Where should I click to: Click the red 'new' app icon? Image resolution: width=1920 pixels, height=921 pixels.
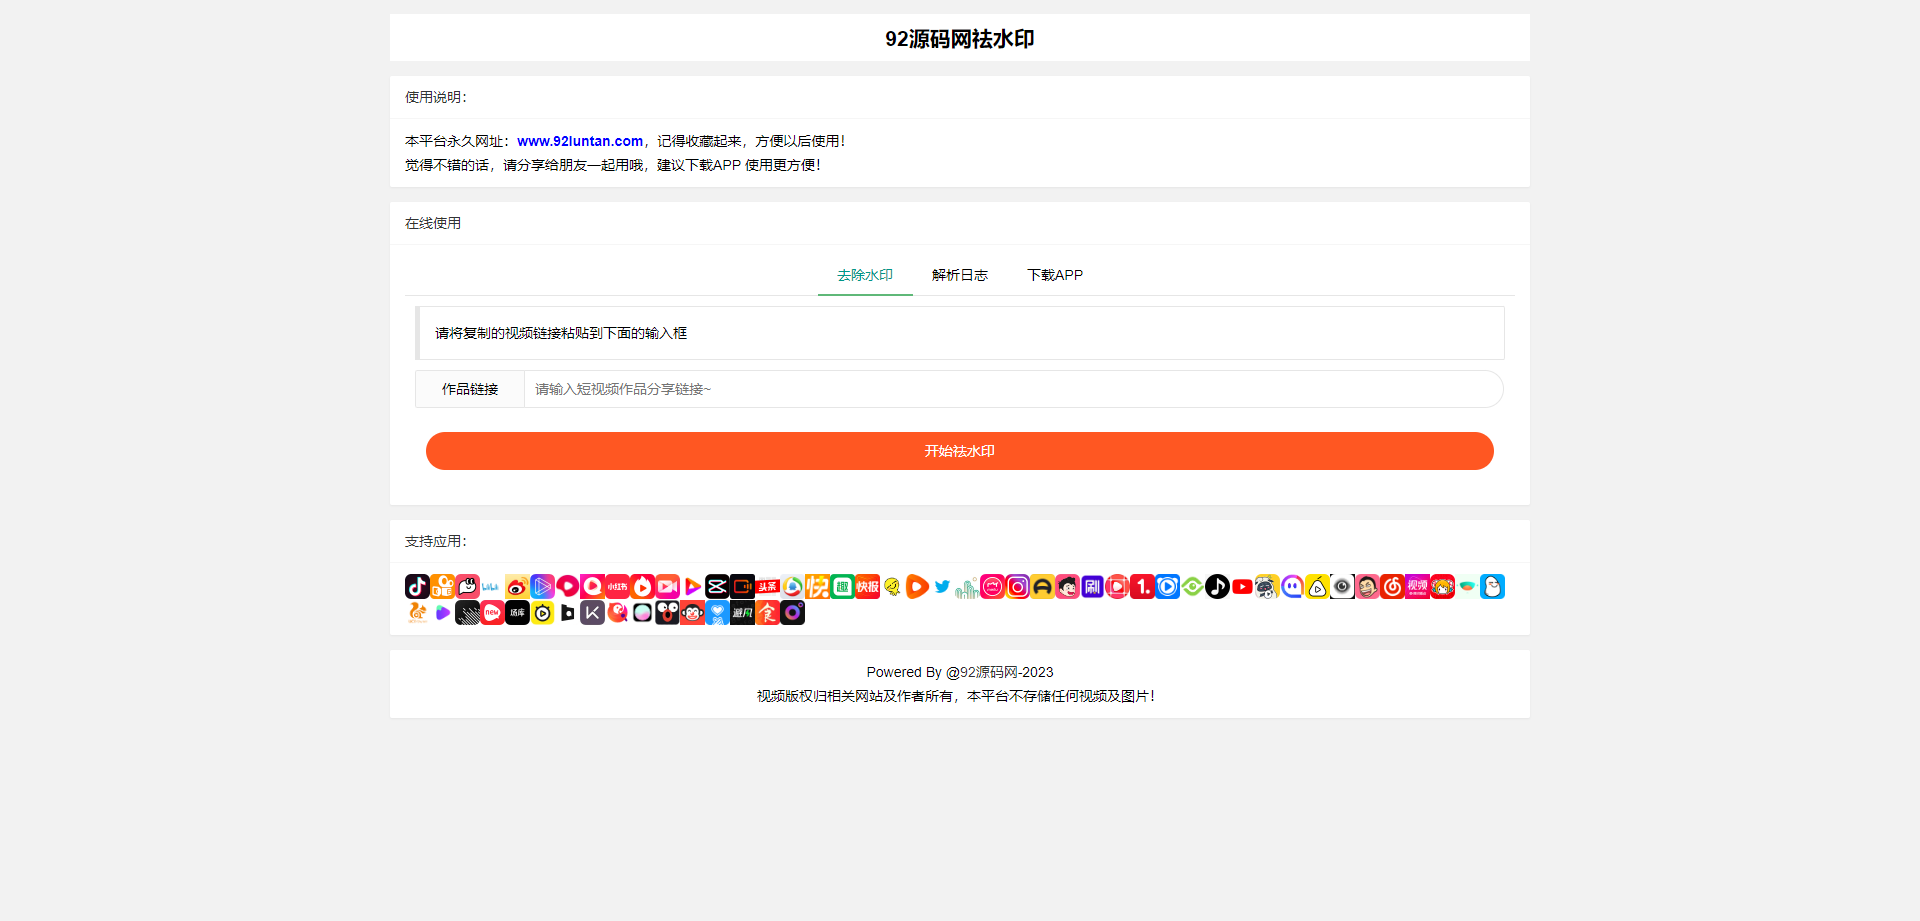492,612
